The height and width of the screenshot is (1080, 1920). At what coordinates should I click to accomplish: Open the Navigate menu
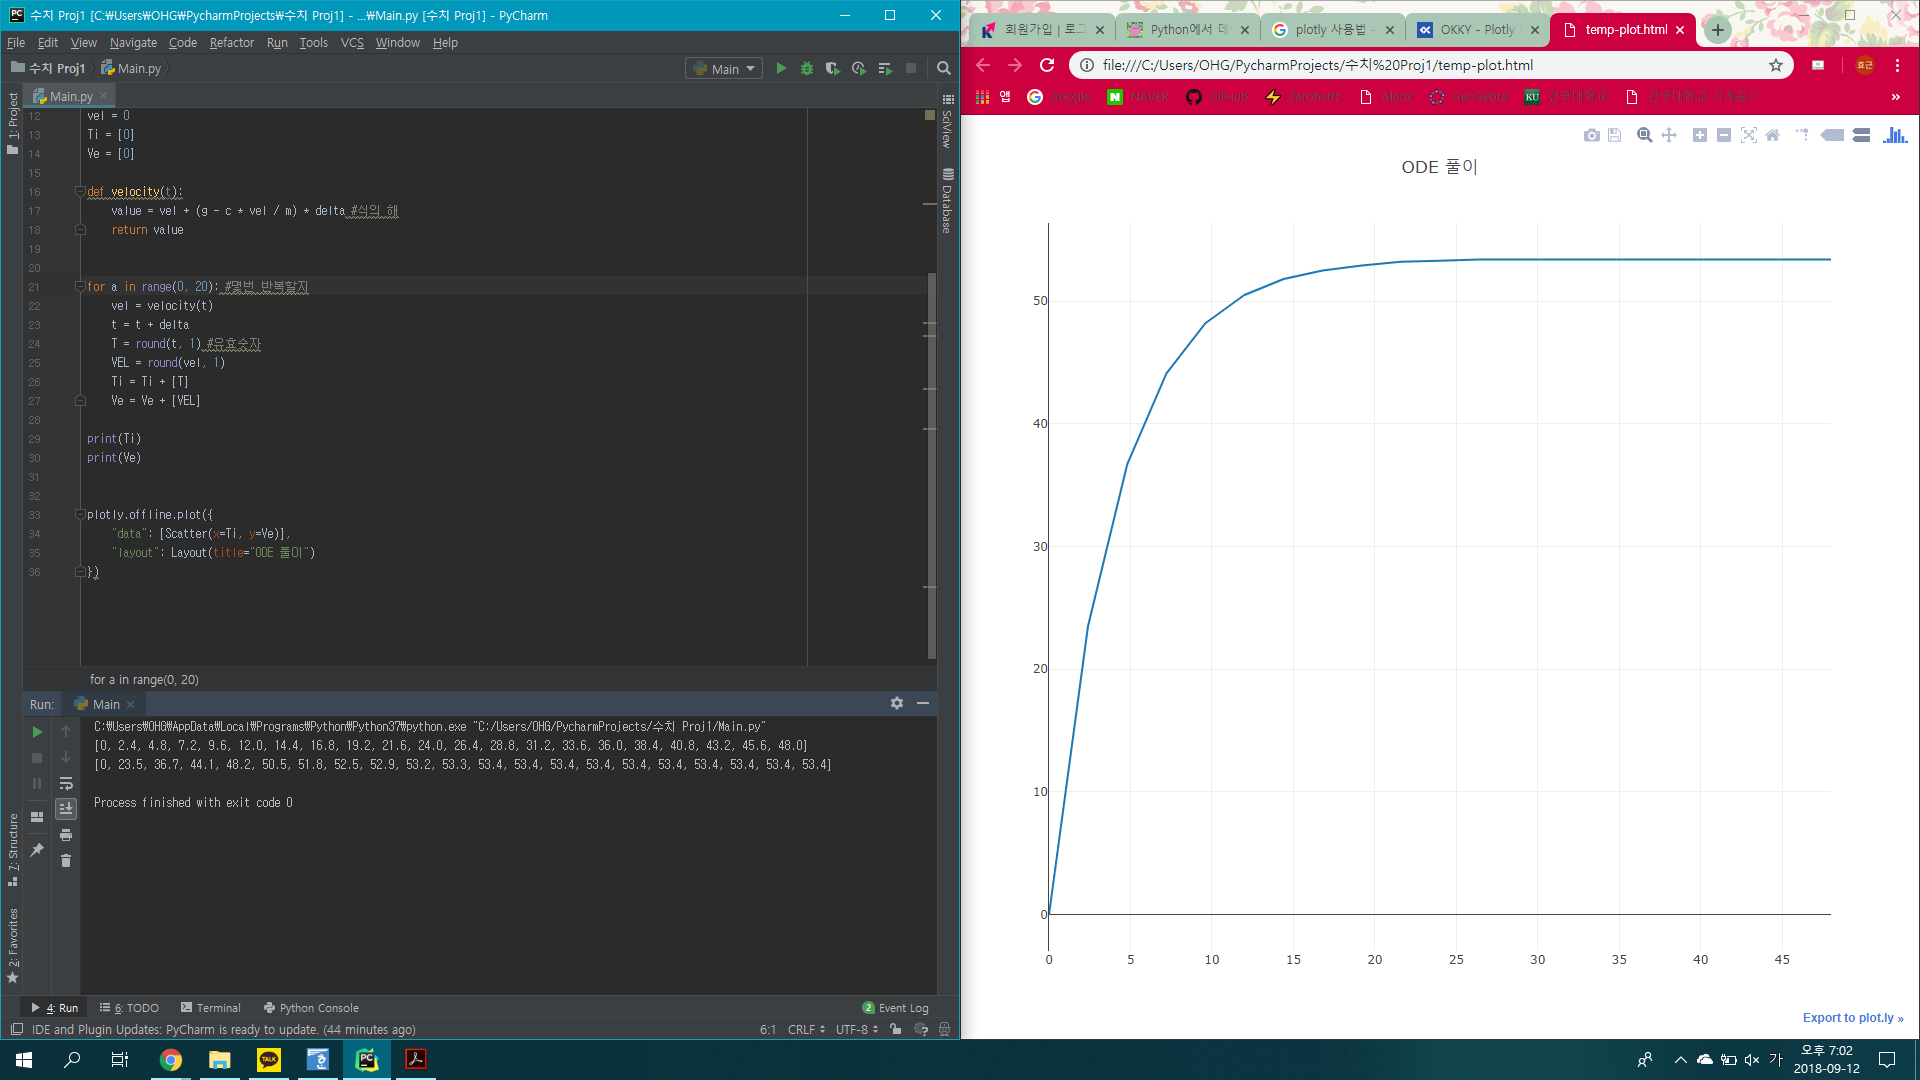click(x=133, y=42)
